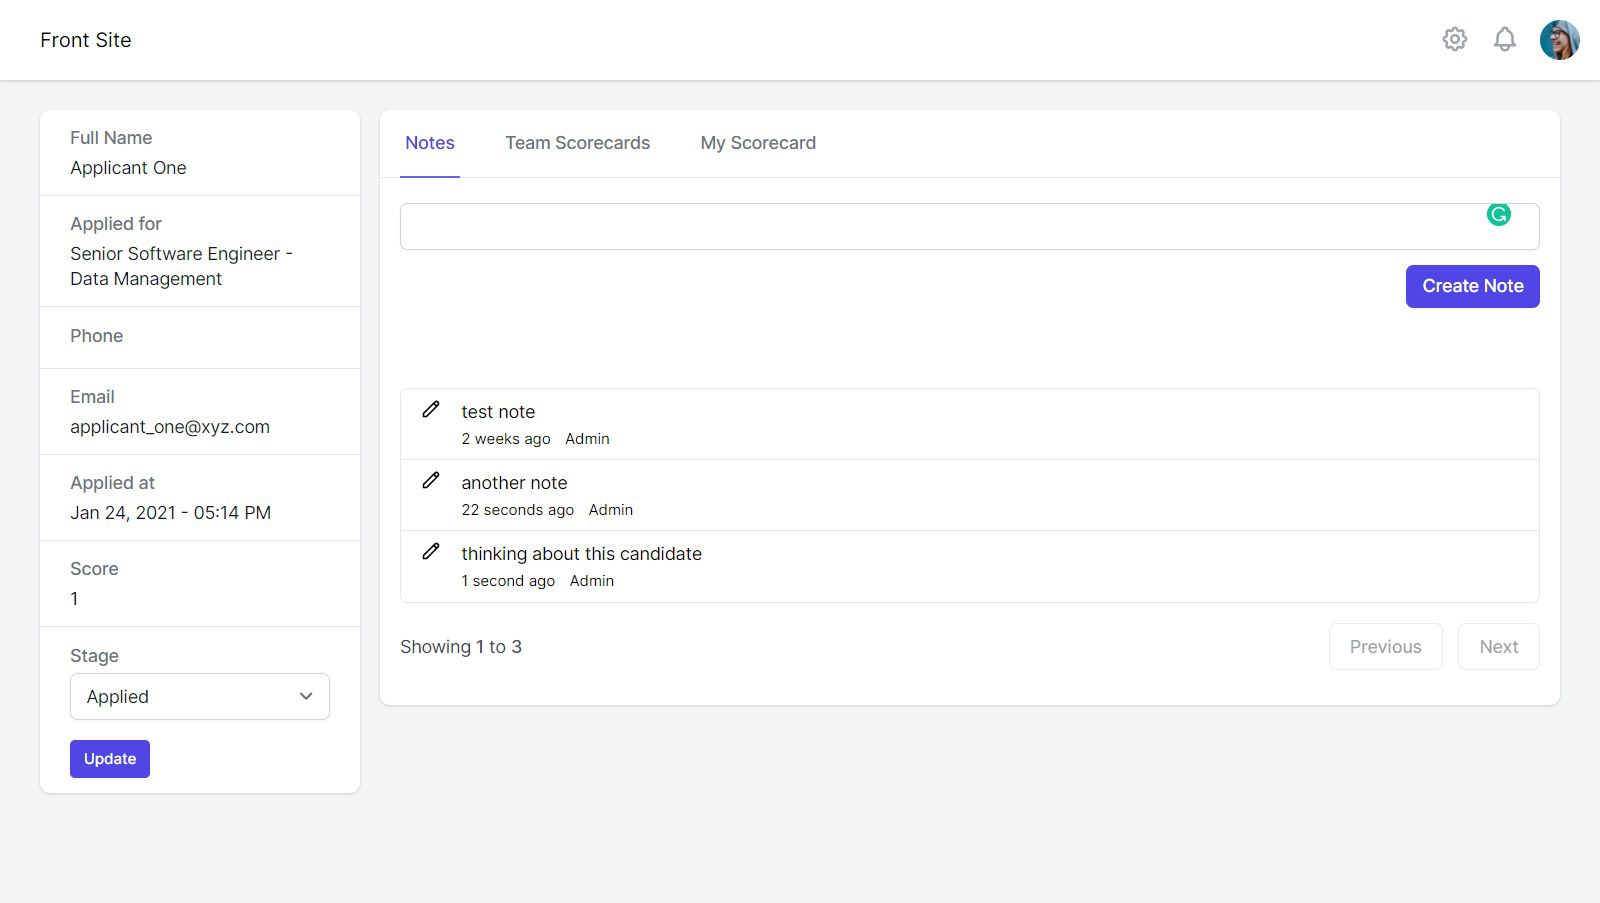1600x903 pixels.
Task: Click the Create Note button
Action: tap(1472, 286)
